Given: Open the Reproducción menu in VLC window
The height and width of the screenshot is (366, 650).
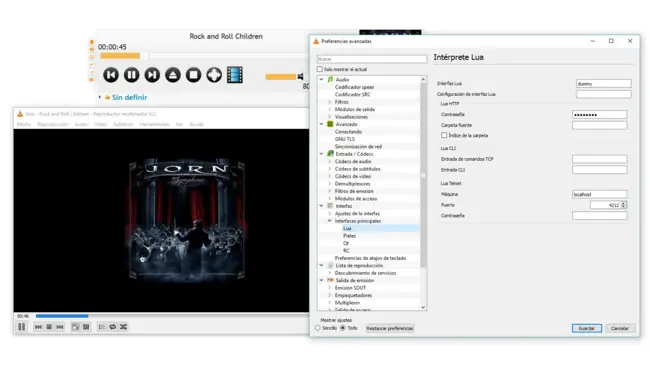Looking at the screenshot, I should pyautogui.click(x=53, y=124).
